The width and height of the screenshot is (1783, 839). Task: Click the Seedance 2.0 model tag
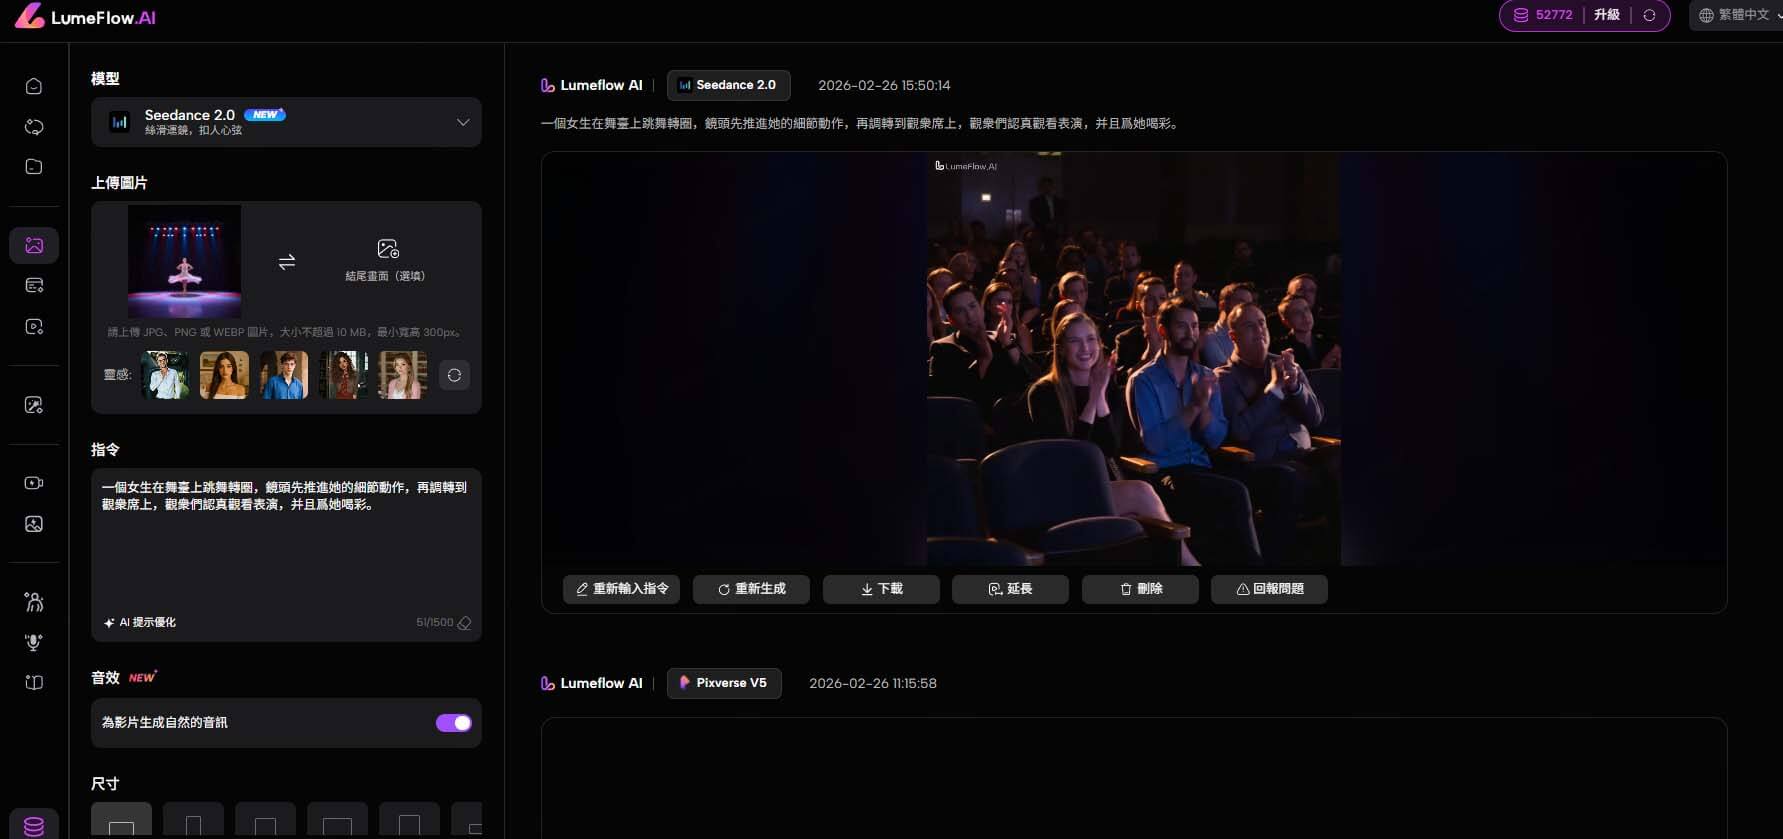[728, 85]
